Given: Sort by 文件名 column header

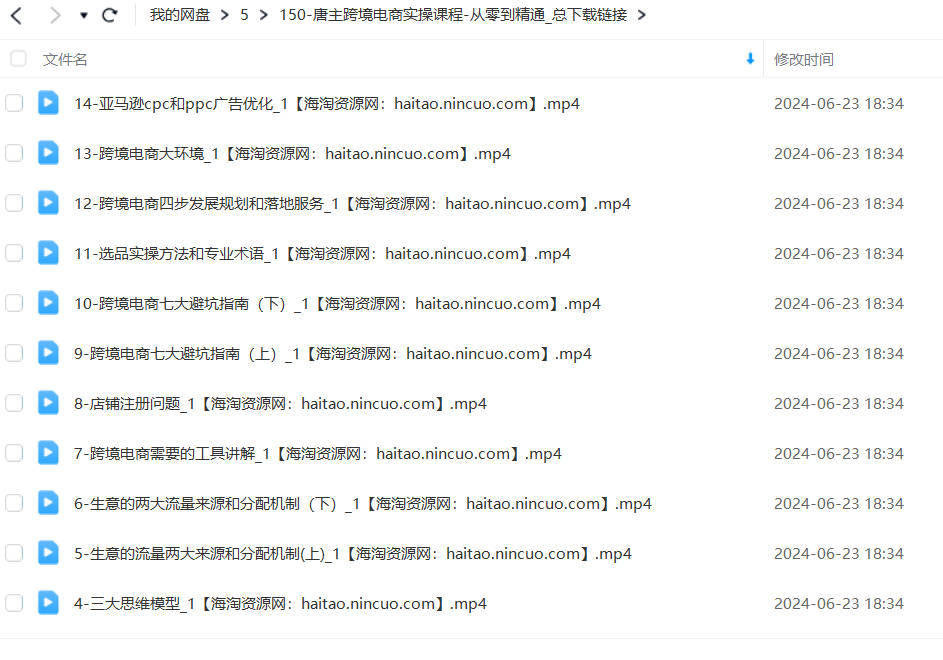Looking at the screenshot, I should [x=65, y=60].
